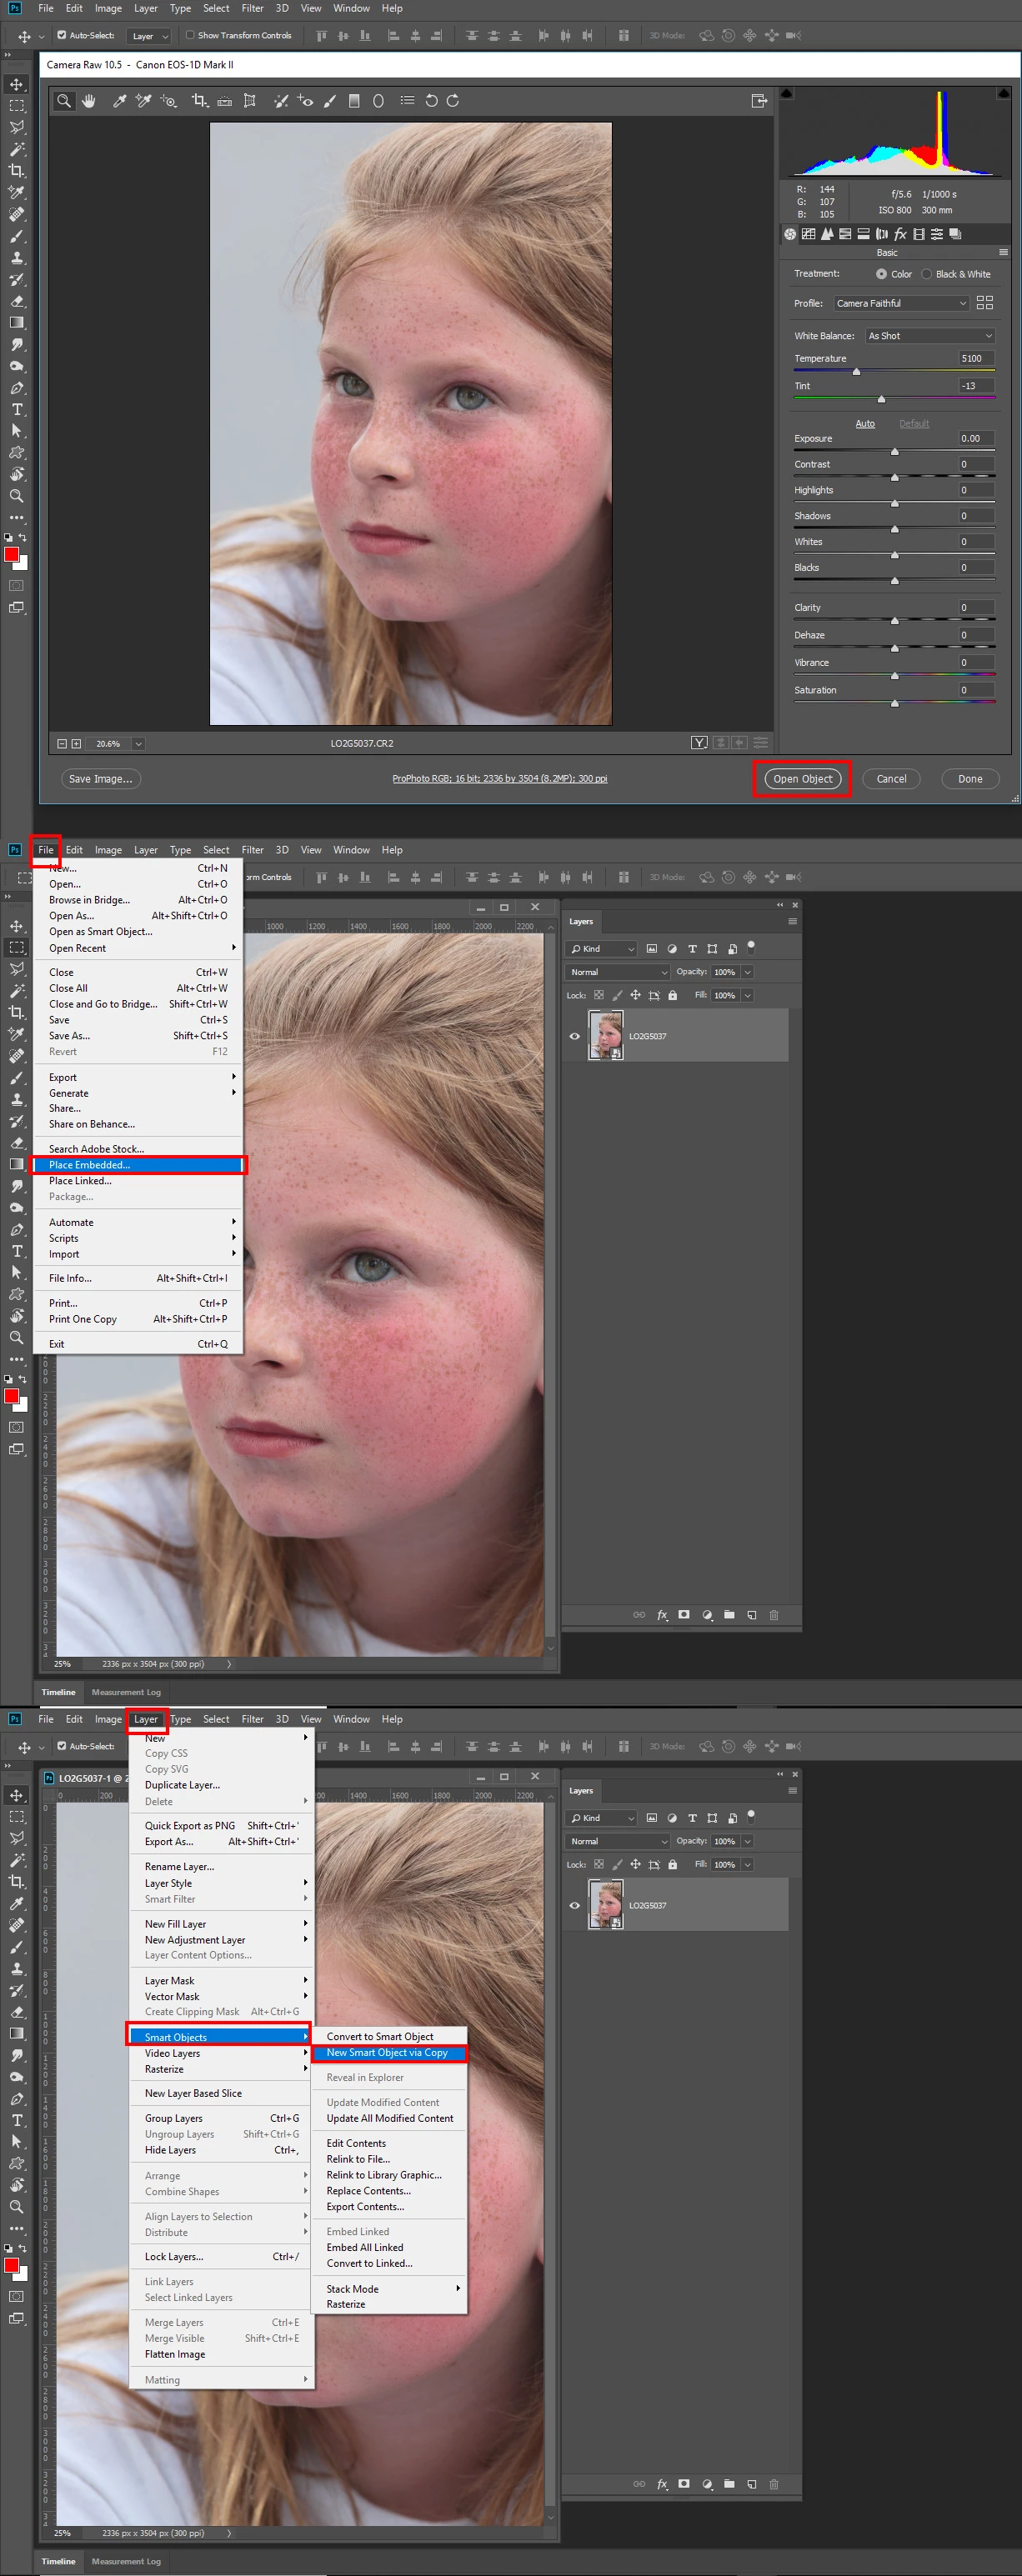
Task: Select the White Balance eyedropper tool
Action: (x=119, y=101)
